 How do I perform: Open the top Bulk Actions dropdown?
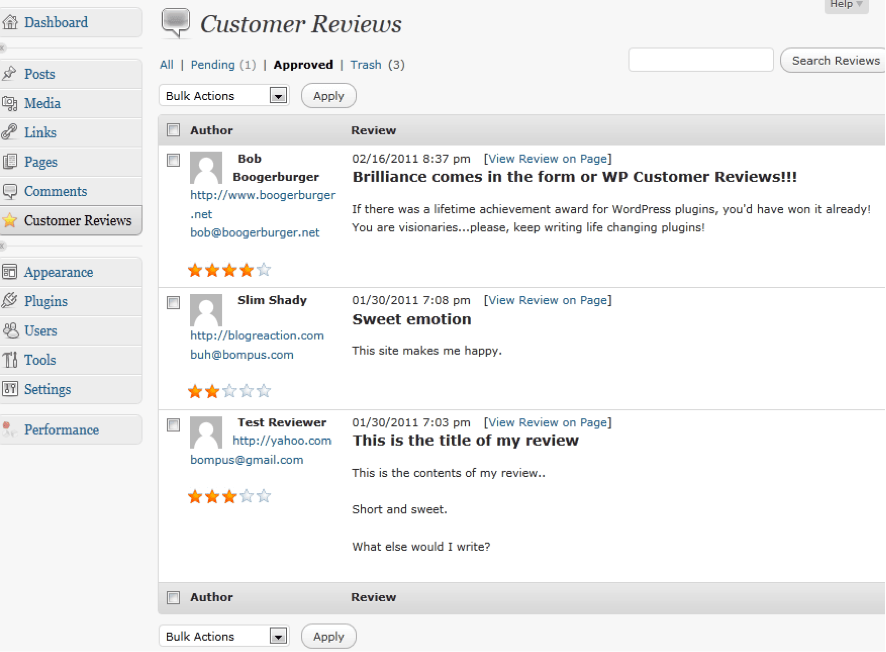[225, 96]
